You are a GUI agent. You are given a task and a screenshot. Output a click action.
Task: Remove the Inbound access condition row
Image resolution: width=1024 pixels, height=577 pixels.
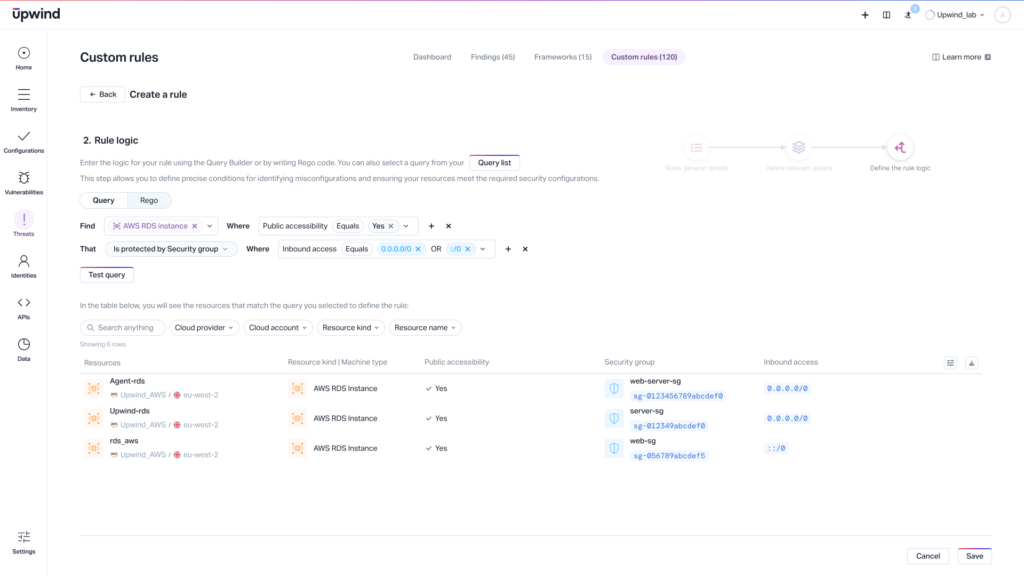point(525,249)
